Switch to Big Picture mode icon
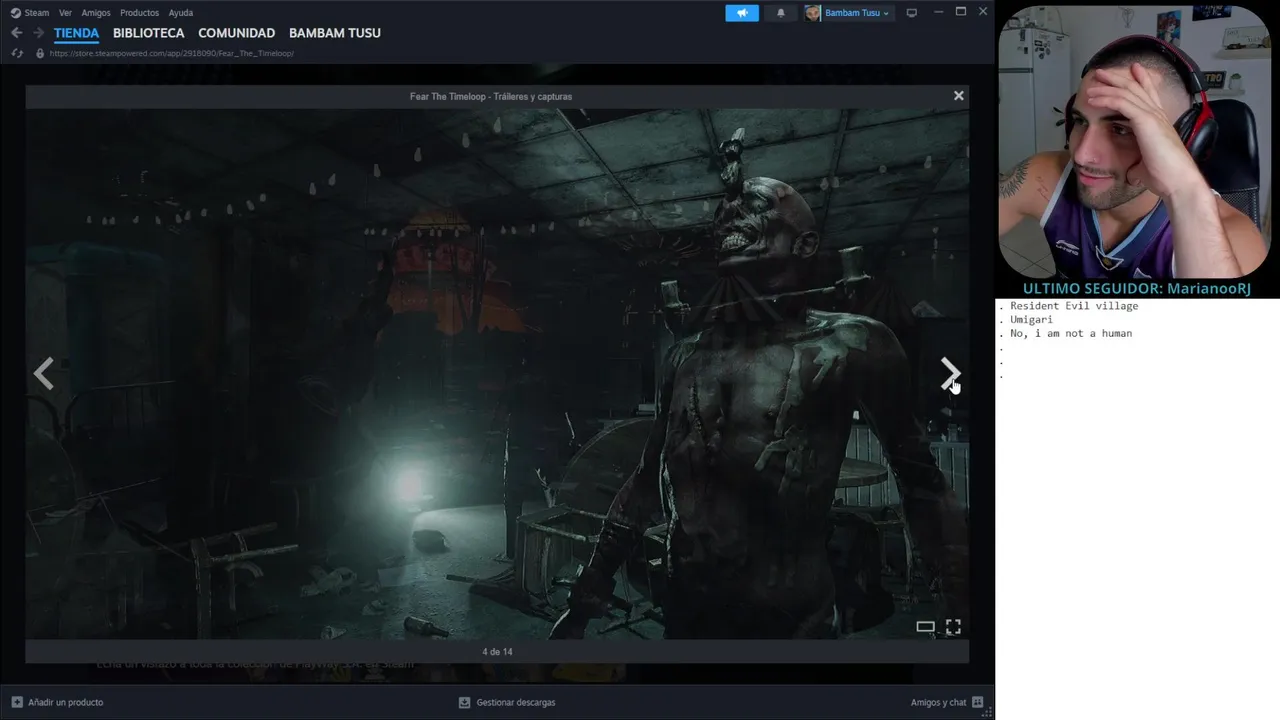The image size is (1280, 720). pyautogui.click(x=911, y=13)
